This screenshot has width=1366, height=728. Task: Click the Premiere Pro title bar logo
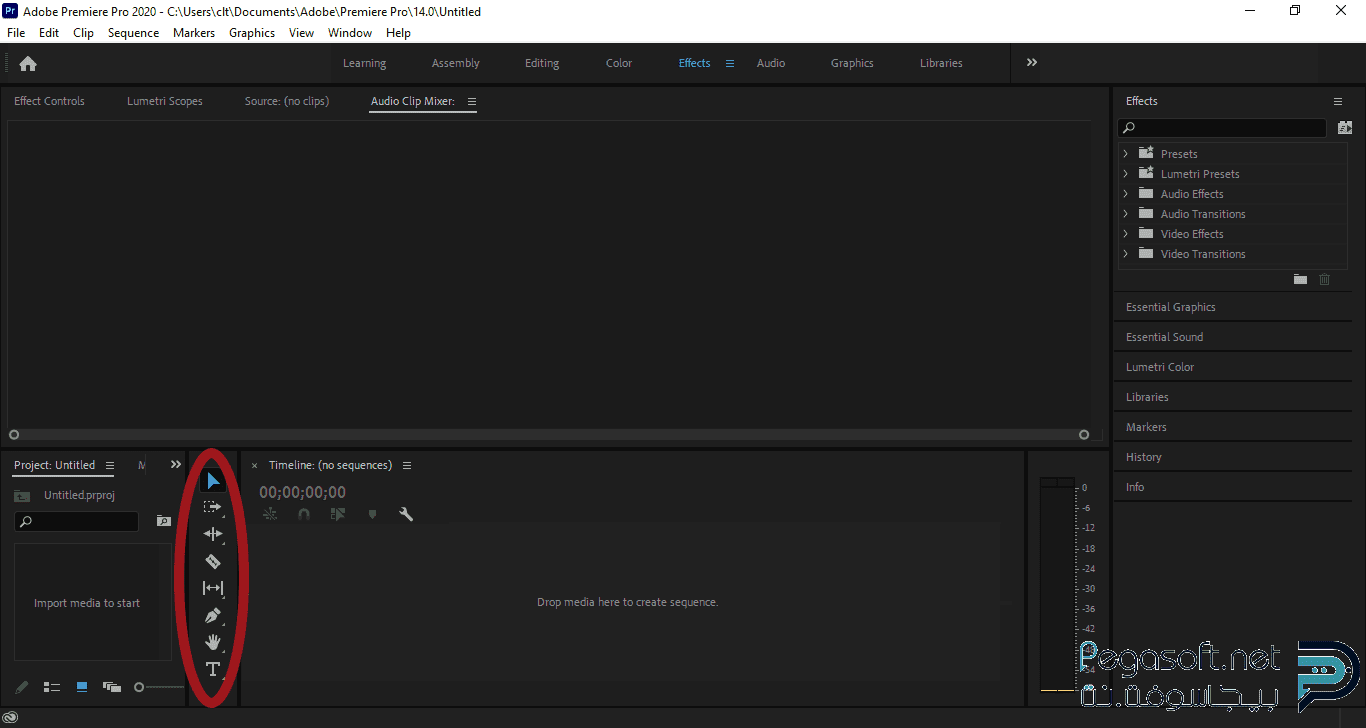10,11
